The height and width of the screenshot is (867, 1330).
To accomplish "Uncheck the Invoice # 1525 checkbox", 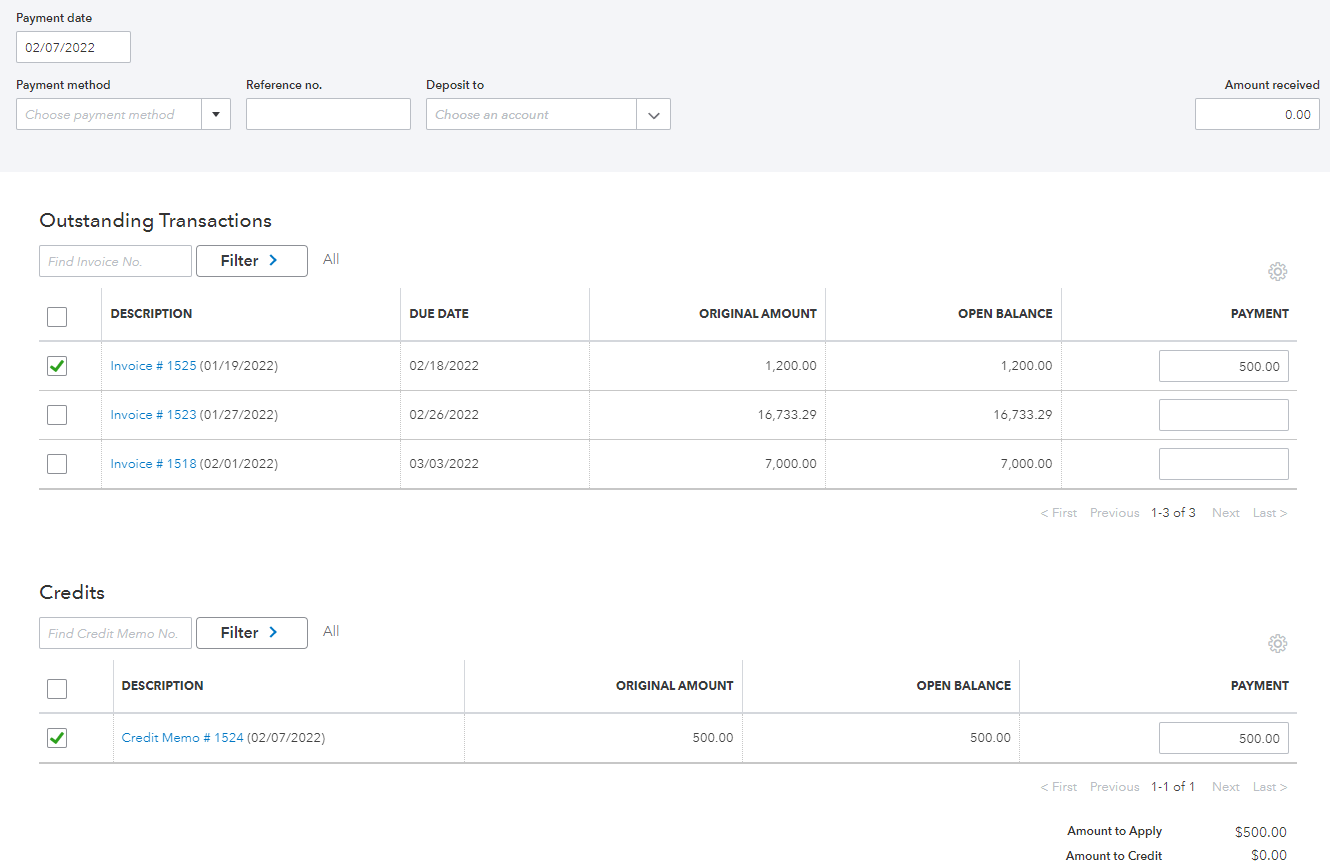I will (57, 366).
